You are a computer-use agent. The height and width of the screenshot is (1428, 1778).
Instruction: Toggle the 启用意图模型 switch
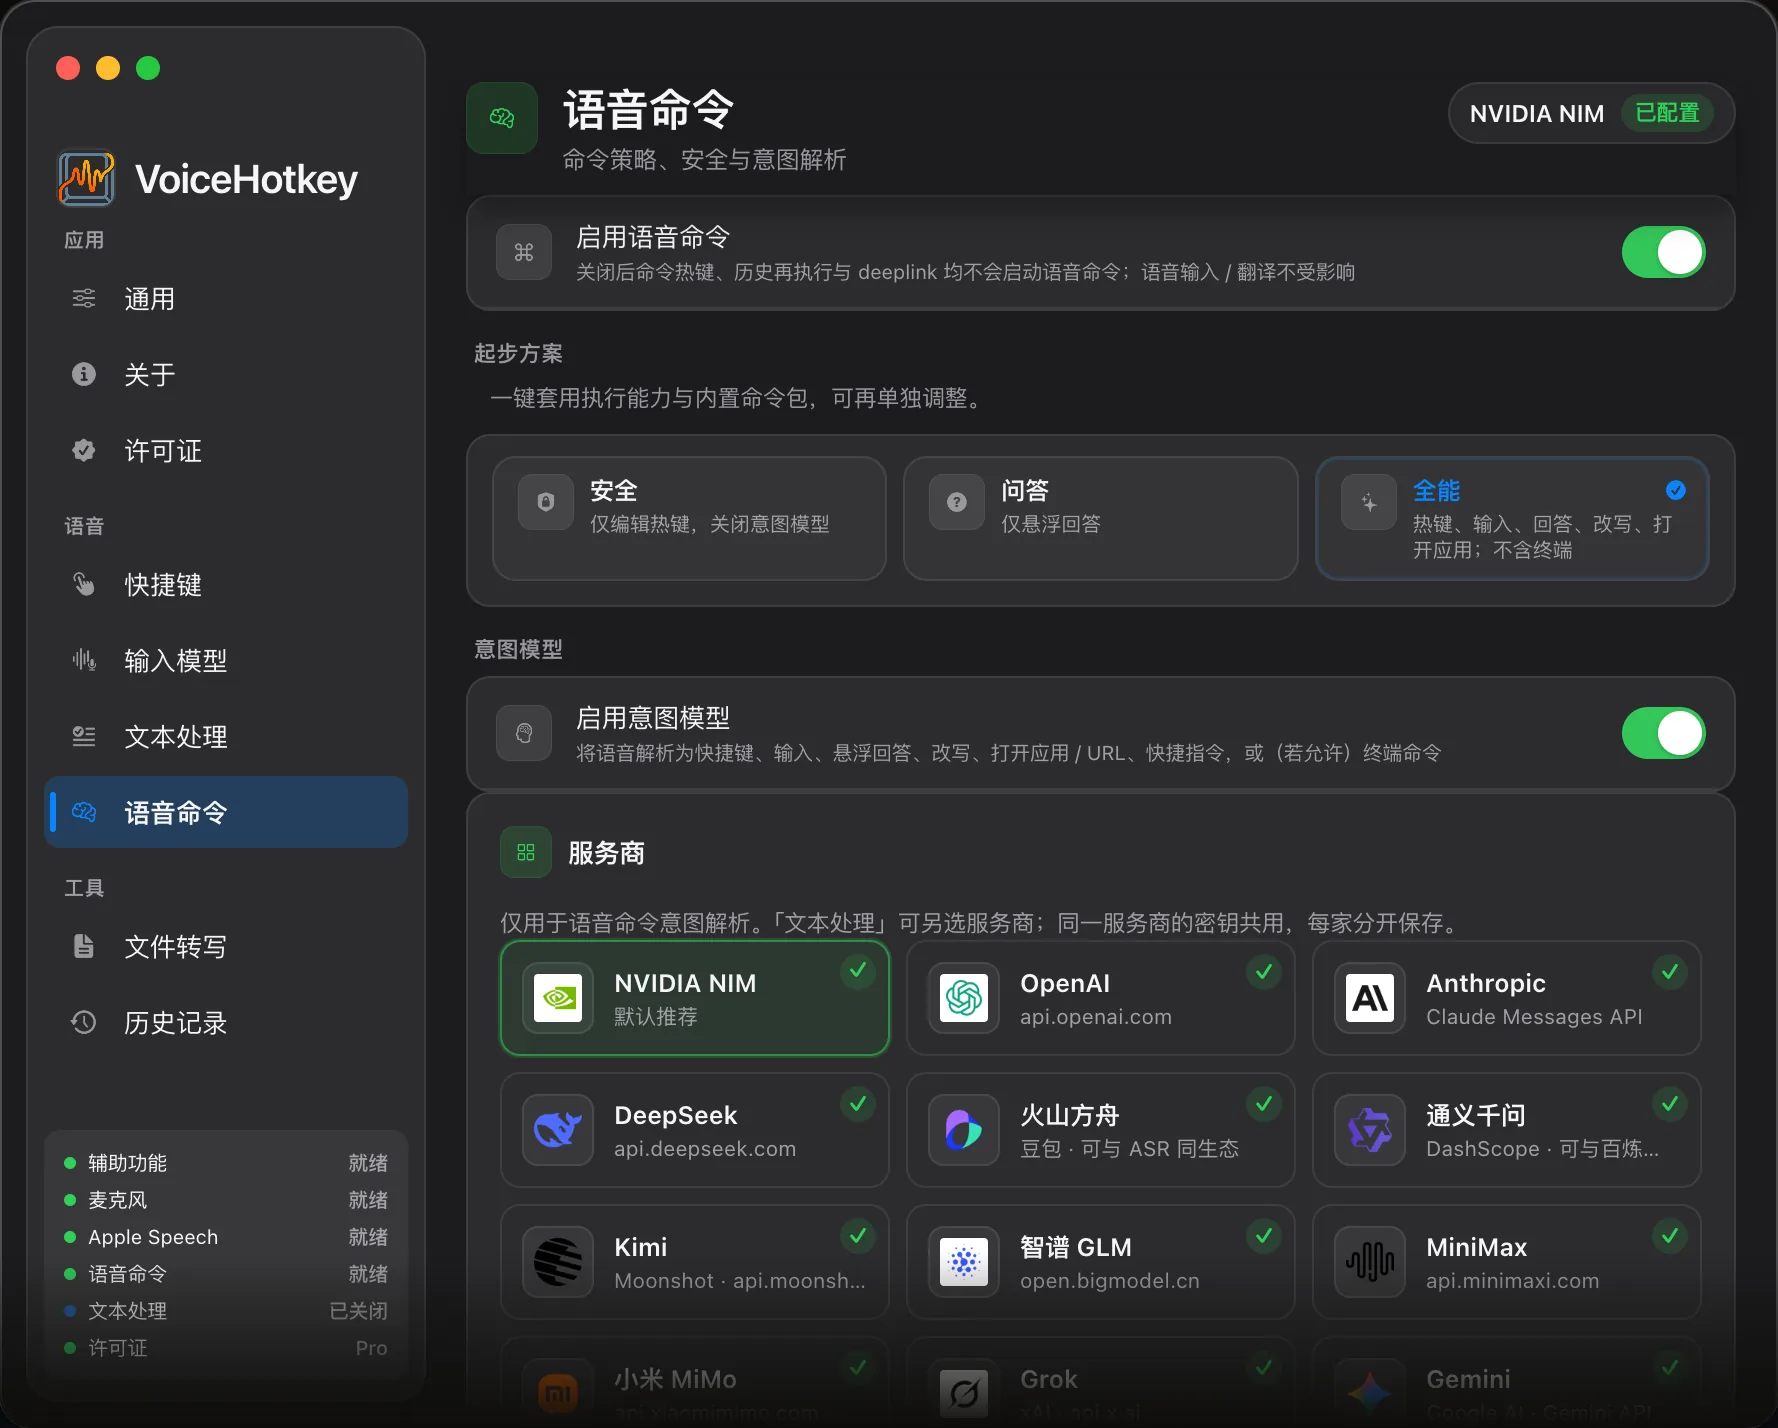1663,733
